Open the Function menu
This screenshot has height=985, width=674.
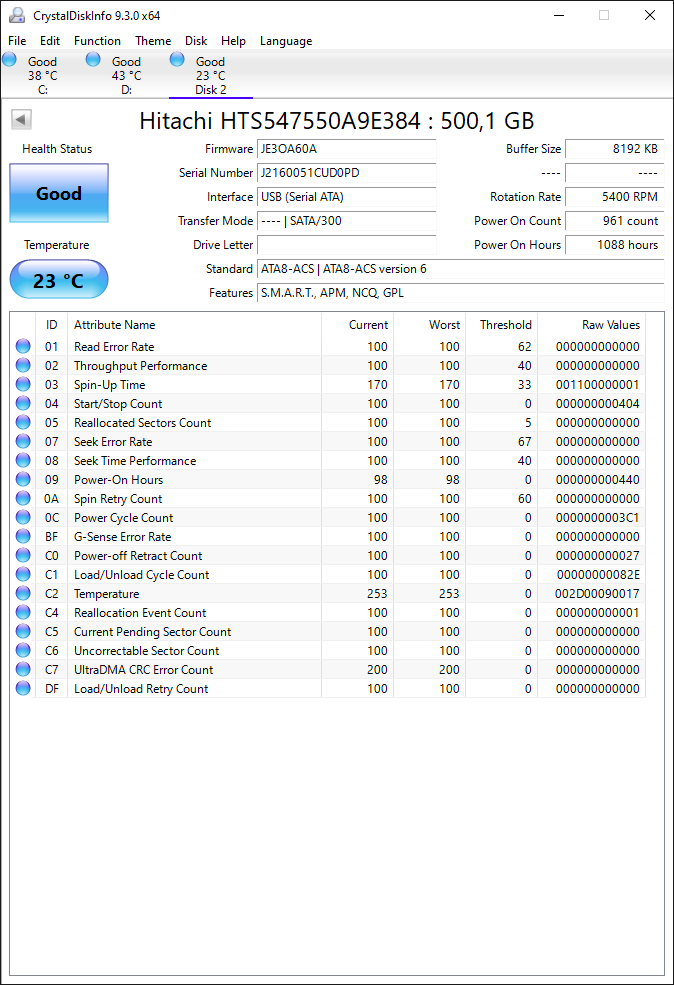click(97, 41)
